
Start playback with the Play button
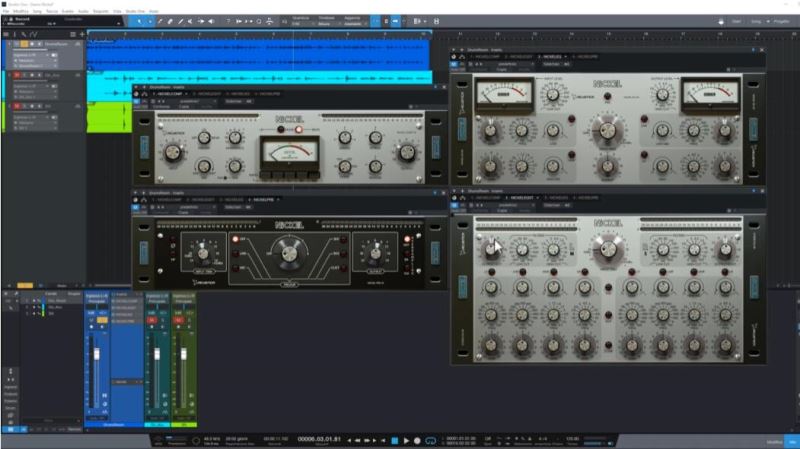(406, 440)
